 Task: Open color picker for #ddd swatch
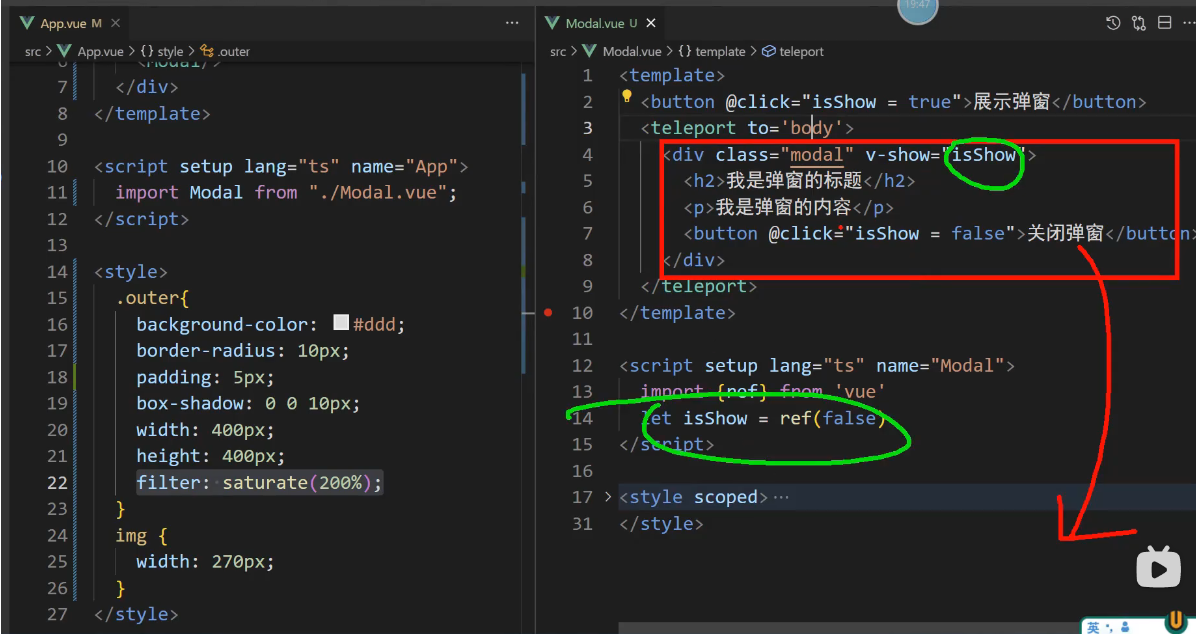[341, 323]
